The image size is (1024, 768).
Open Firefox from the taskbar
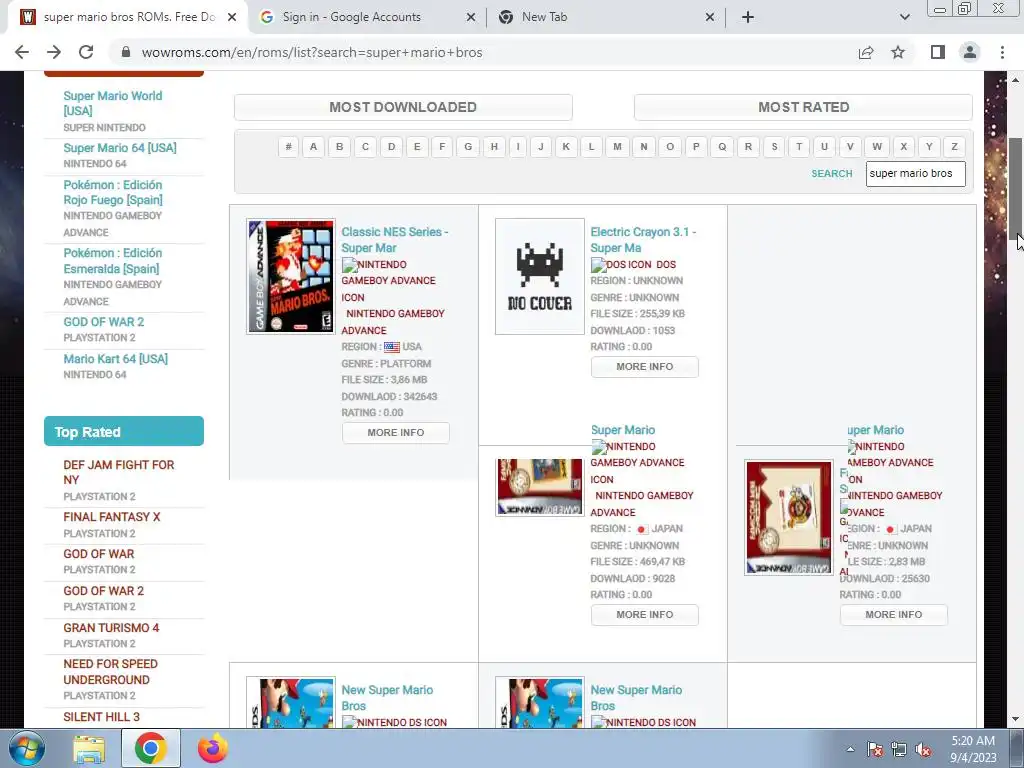(213, 749)
